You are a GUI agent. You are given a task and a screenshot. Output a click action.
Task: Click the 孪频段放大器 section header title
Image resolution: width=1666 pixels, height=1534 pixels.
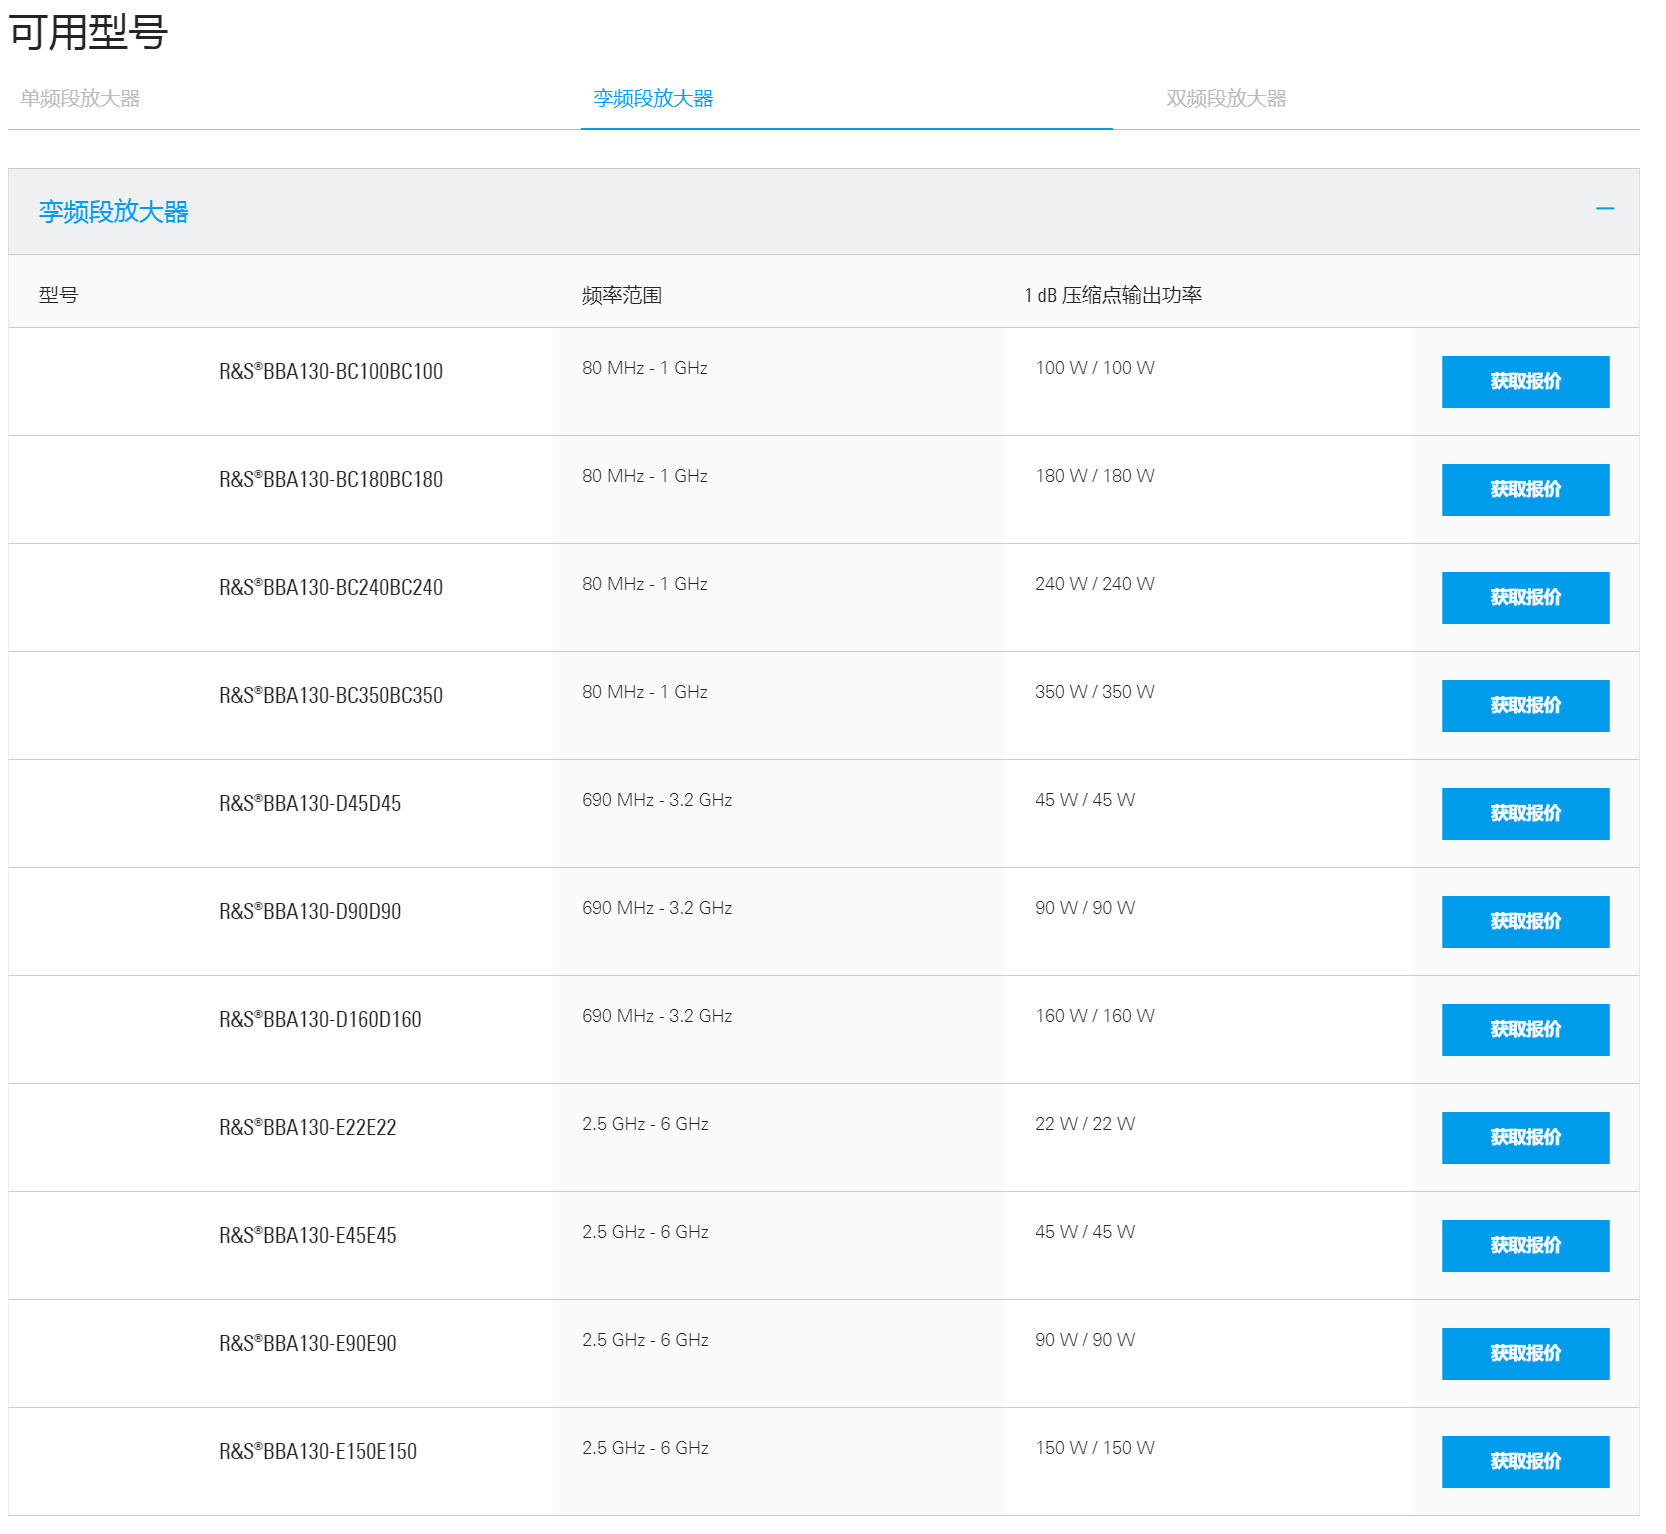pyautogui.click(x=114, y=212)
